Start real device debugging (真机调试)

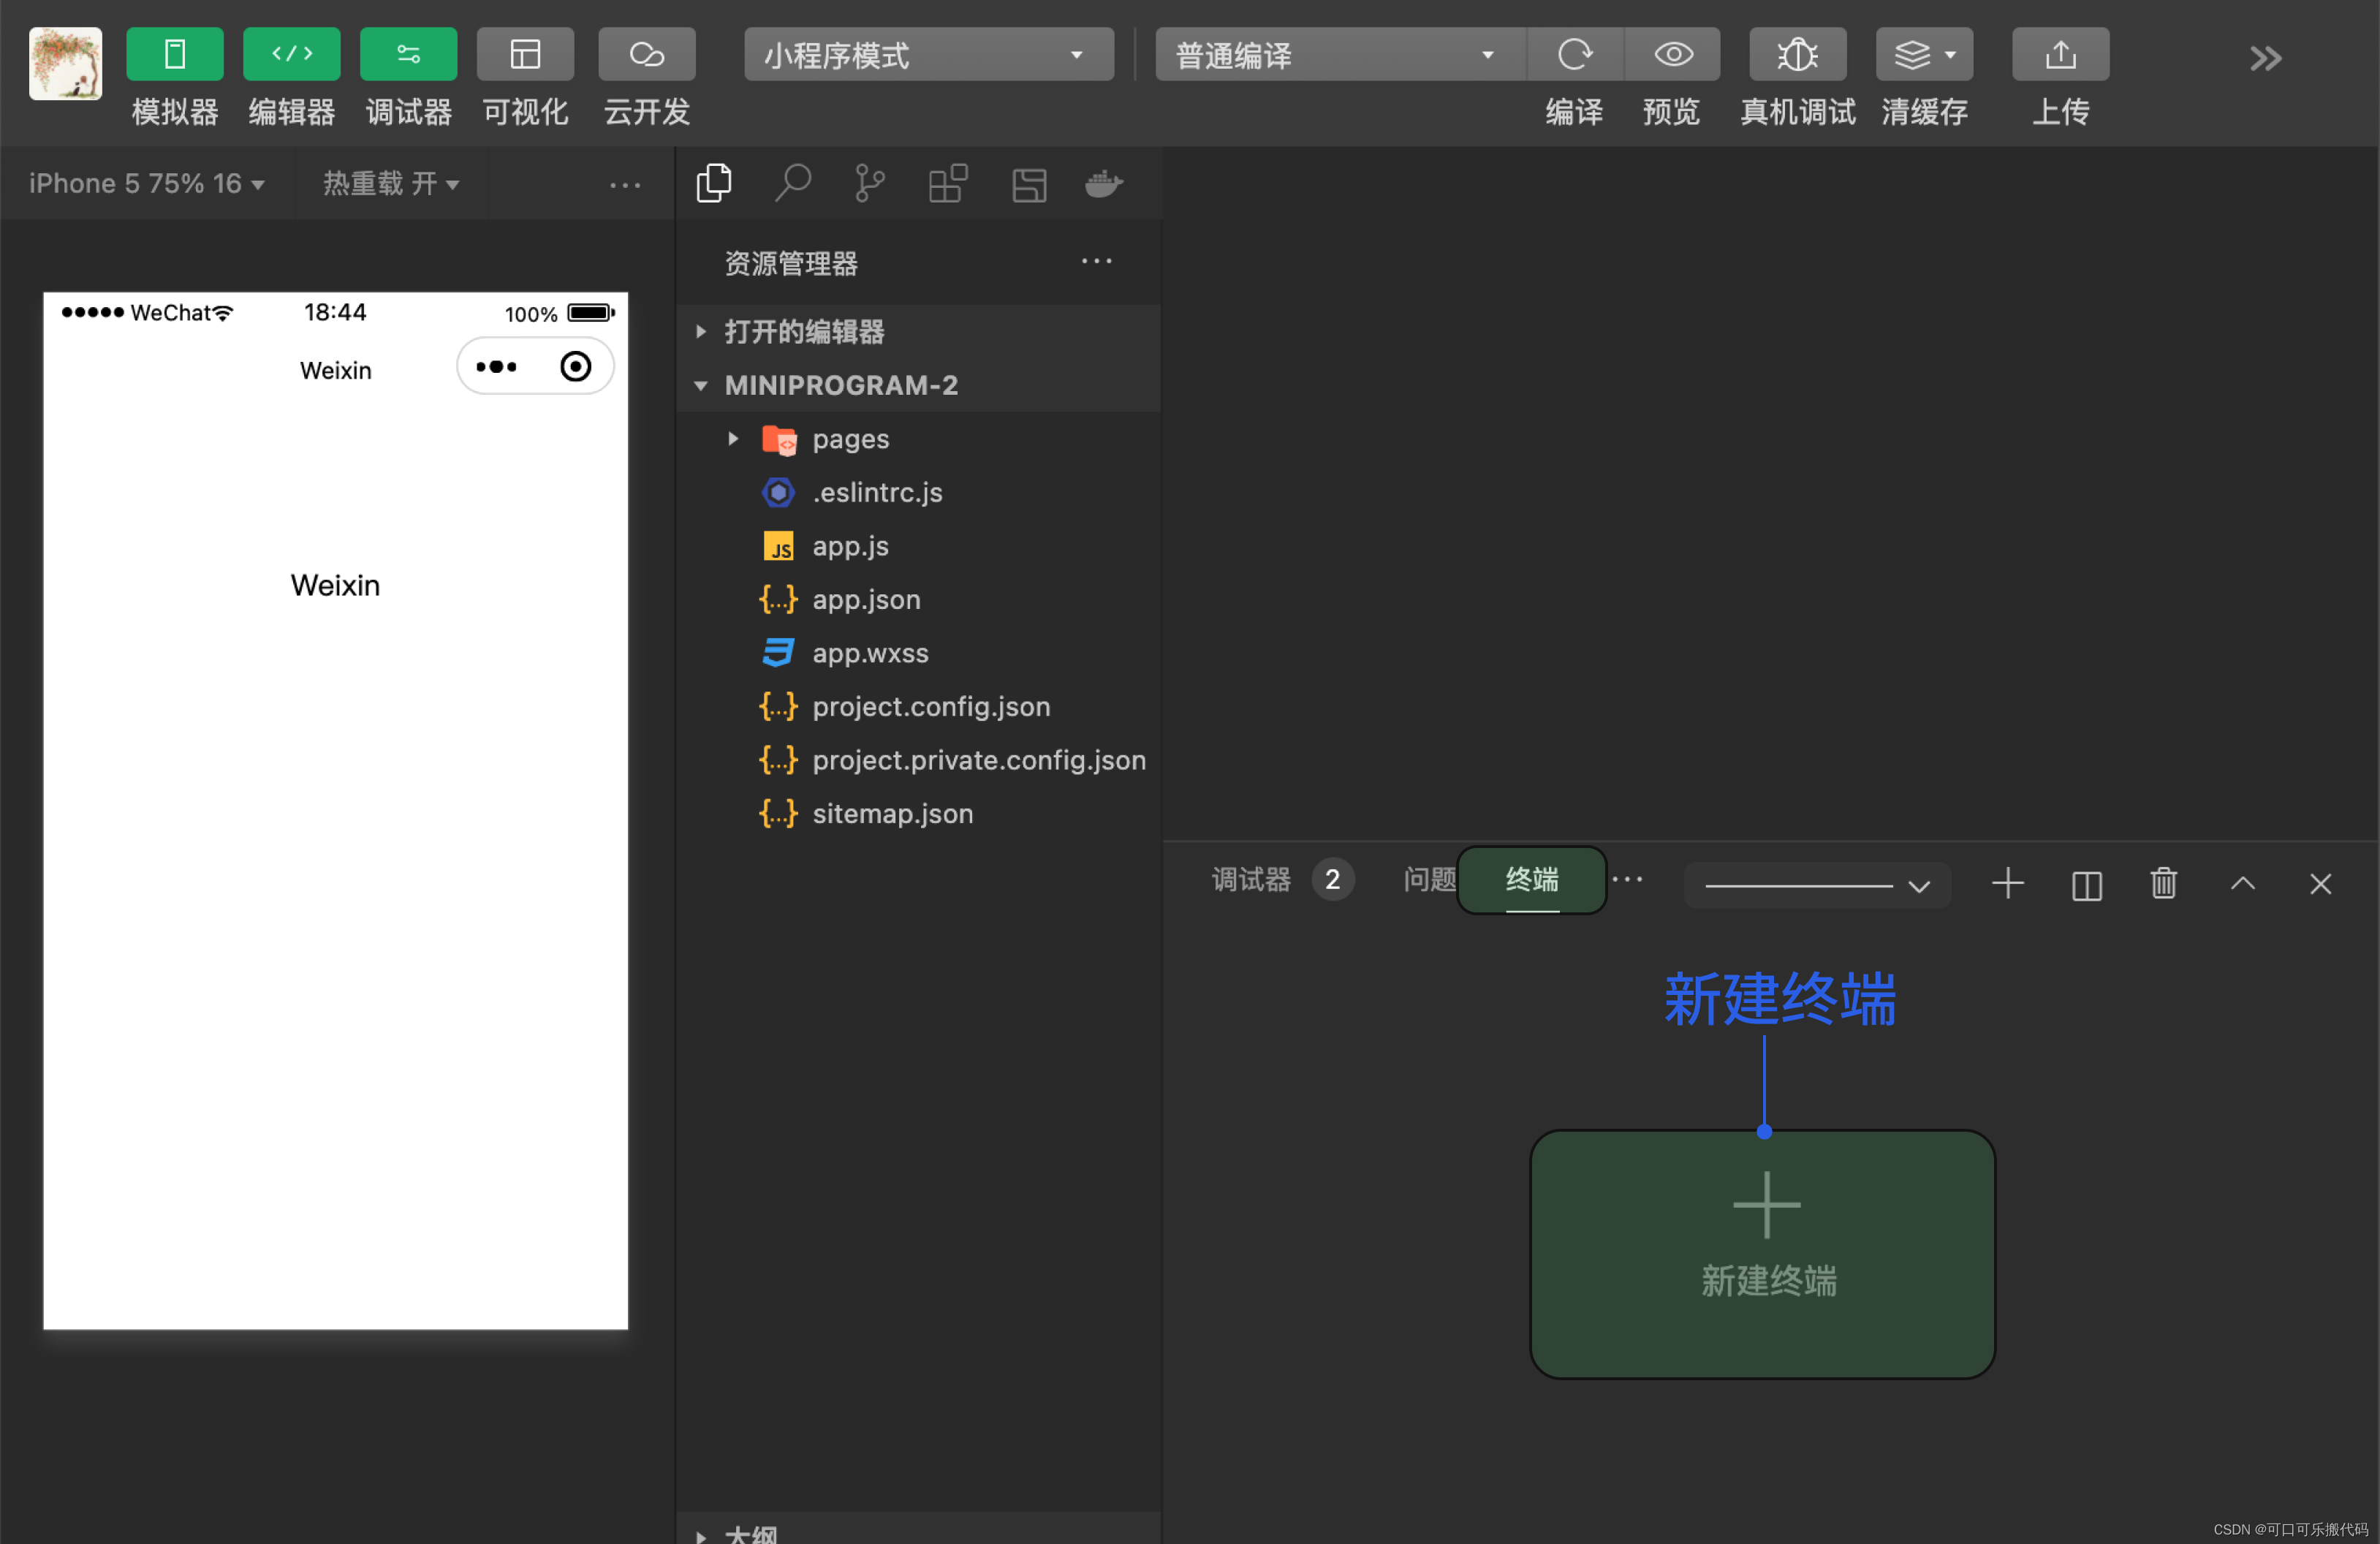[1797, 55]
